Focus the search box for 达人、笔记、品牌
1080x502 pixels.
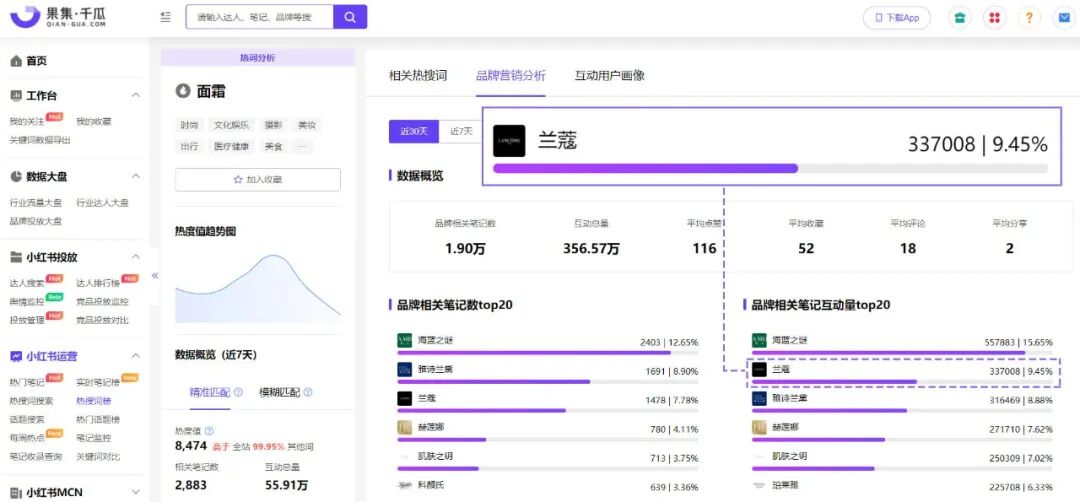pyautogui.click(x=260, y=17)
